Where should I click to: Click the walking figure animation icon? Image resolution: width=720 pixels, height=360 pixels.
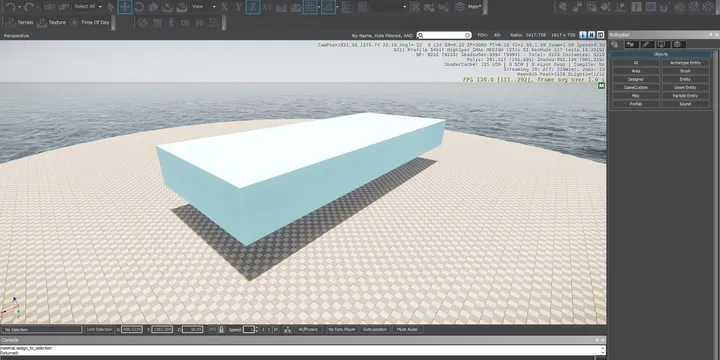[x=171, y=22]
